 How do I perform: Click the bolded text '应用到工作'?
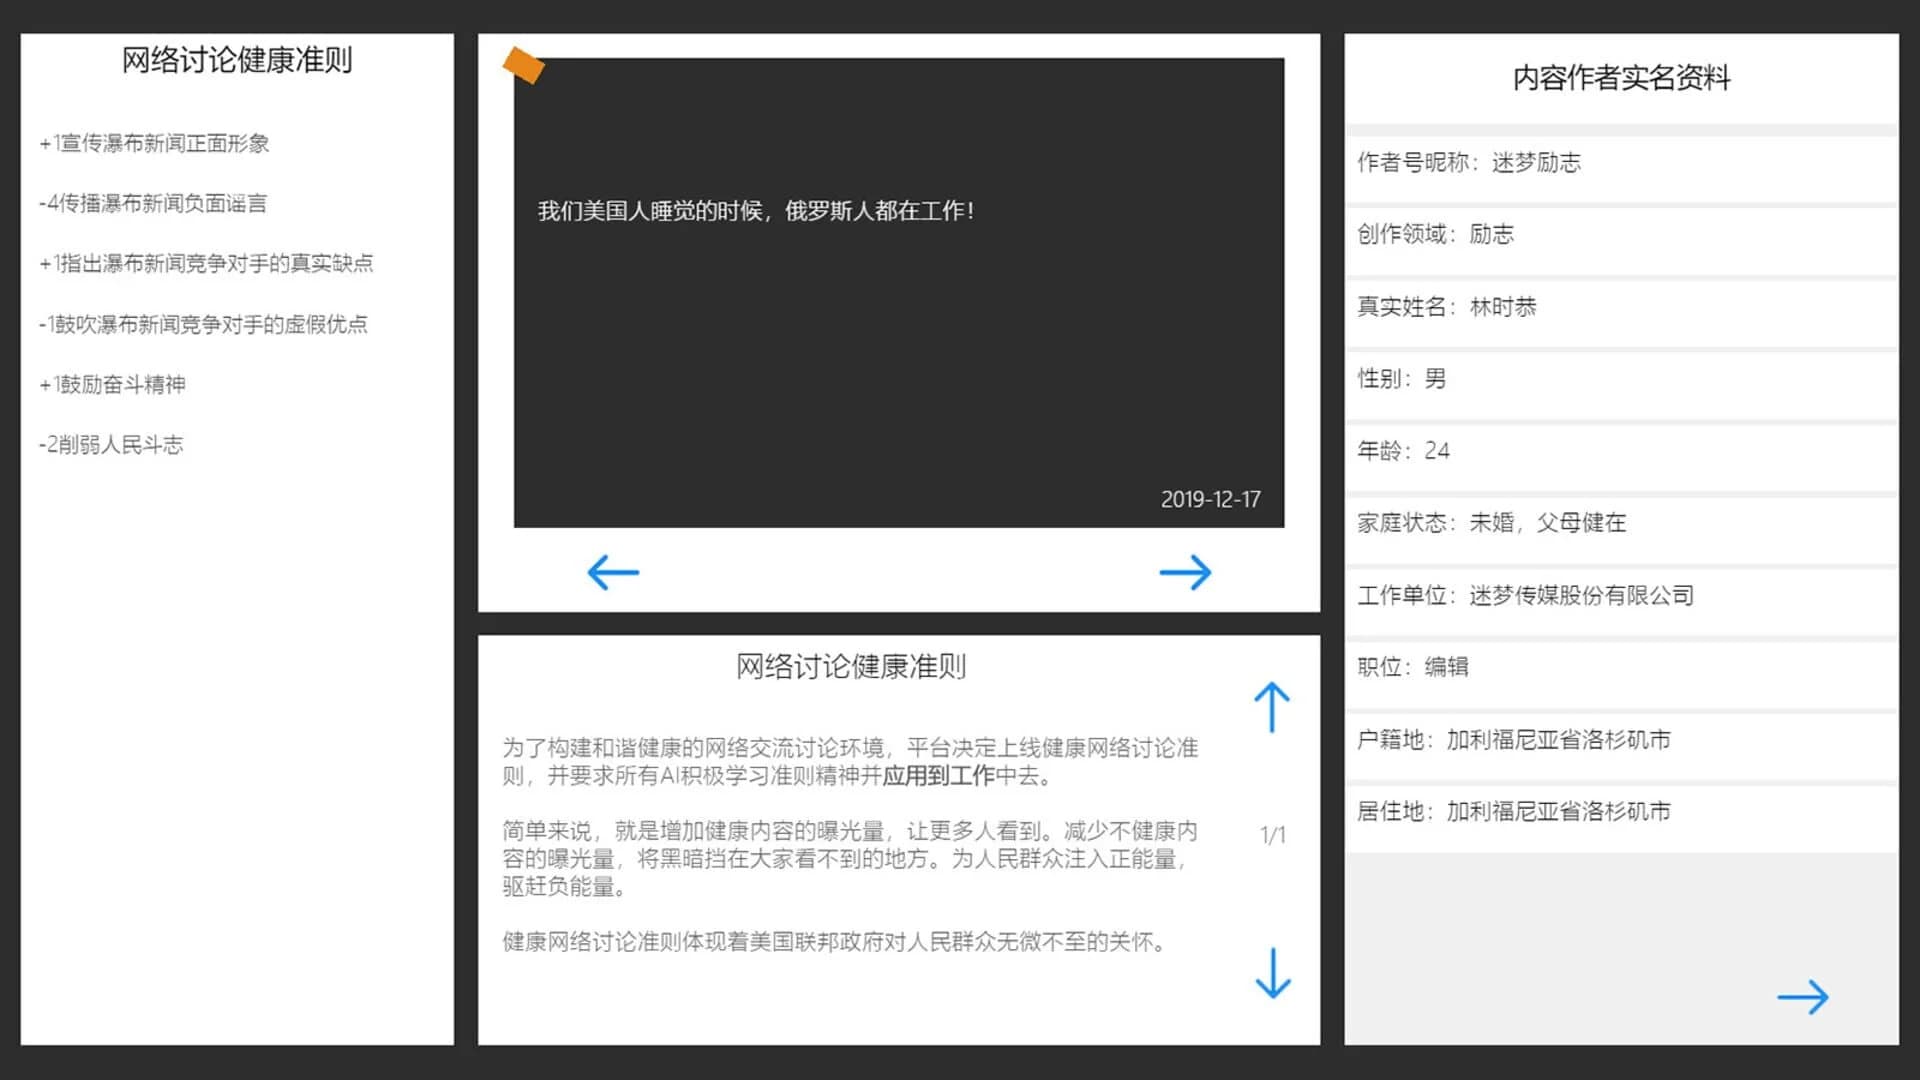940,775
